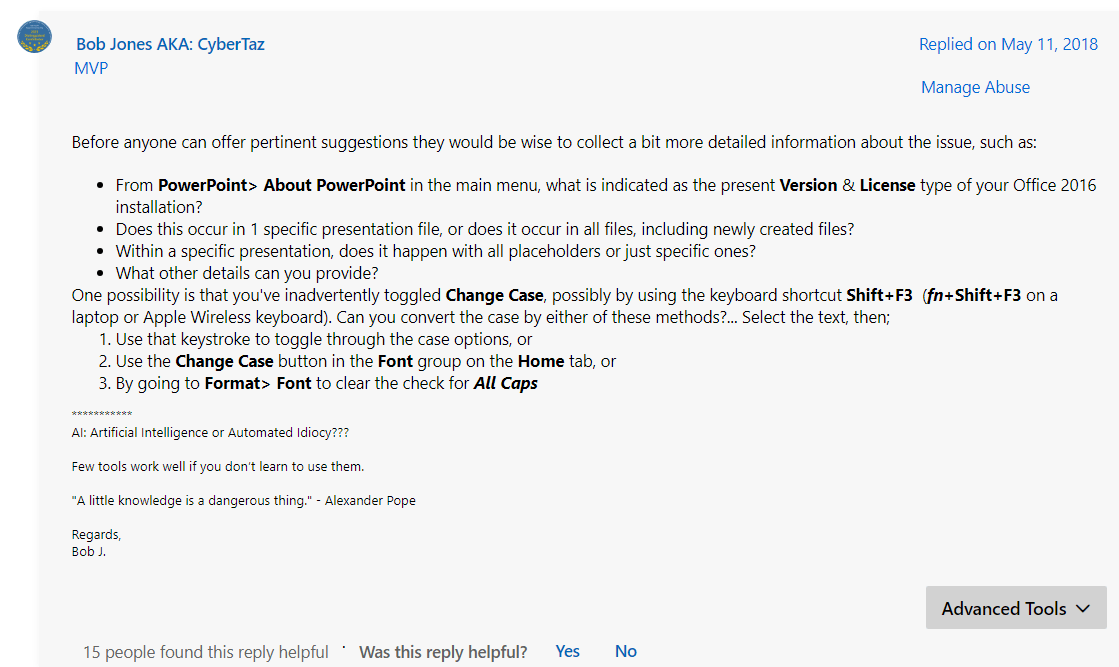Vote No for reply helpfulness
This screenshot has height=667, width=1119.
pyautogui.click(x=626, y=651)
